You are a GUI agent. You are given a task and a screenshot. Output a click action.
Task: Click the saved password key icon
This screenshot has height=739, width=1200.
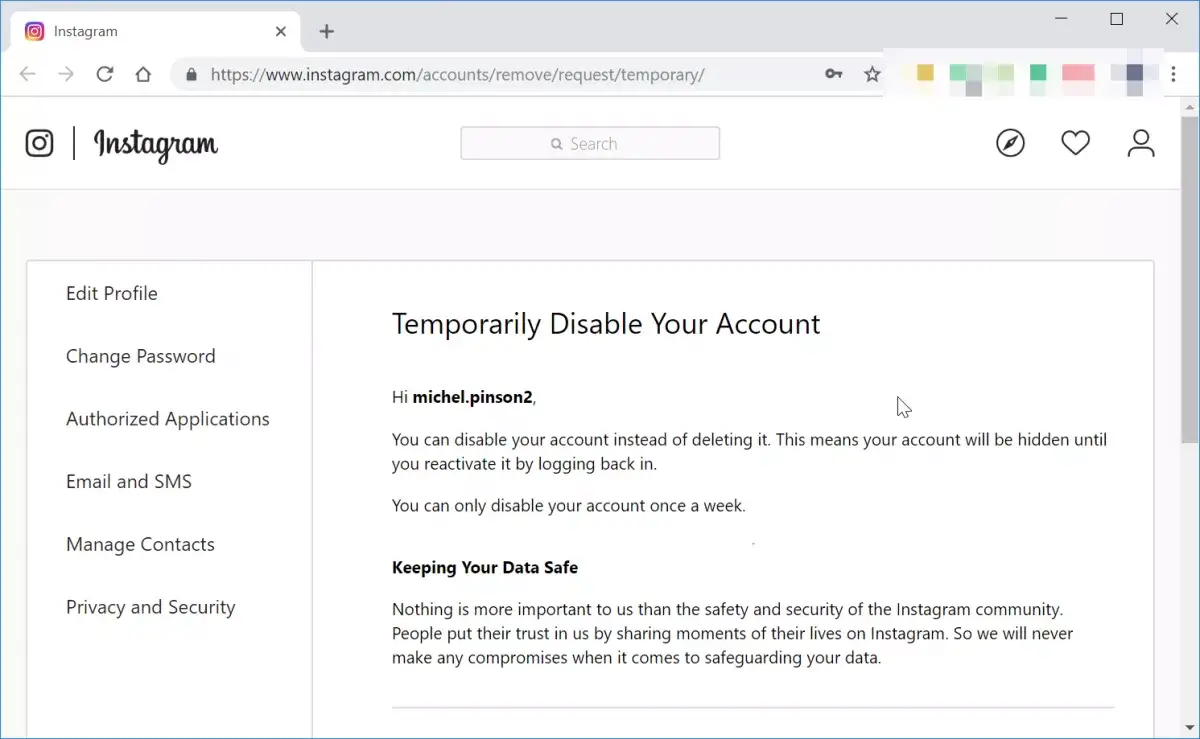[833, 74]
